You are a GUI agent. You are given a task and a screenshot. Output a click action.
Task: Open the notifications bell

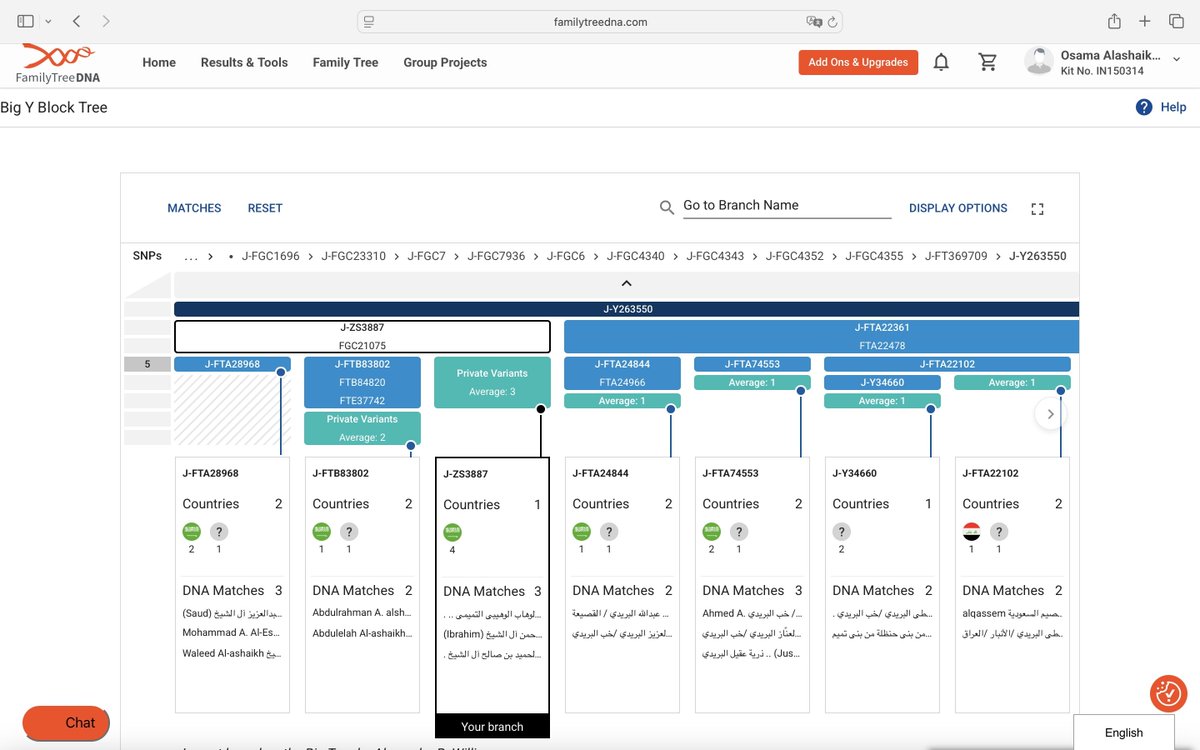[941, 62]
